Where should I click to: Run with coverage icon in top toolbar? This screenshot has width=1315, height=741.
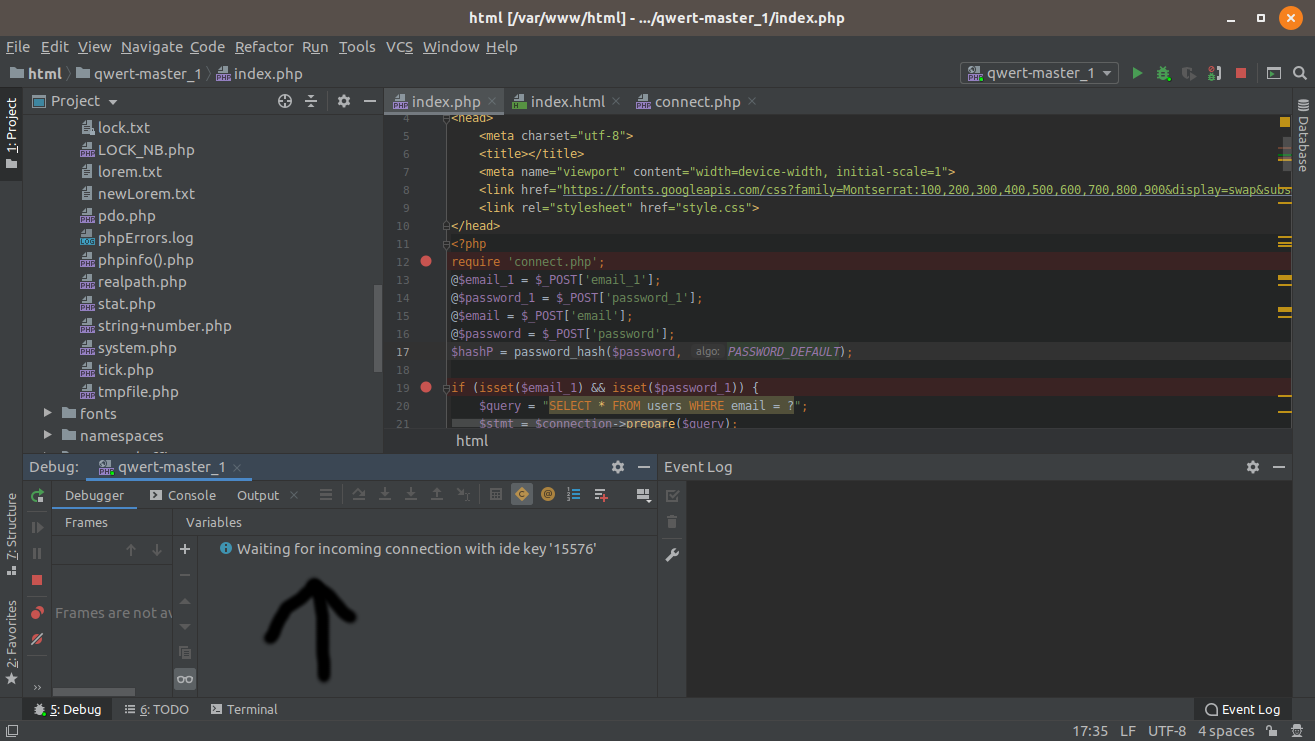pos(1188,73)
